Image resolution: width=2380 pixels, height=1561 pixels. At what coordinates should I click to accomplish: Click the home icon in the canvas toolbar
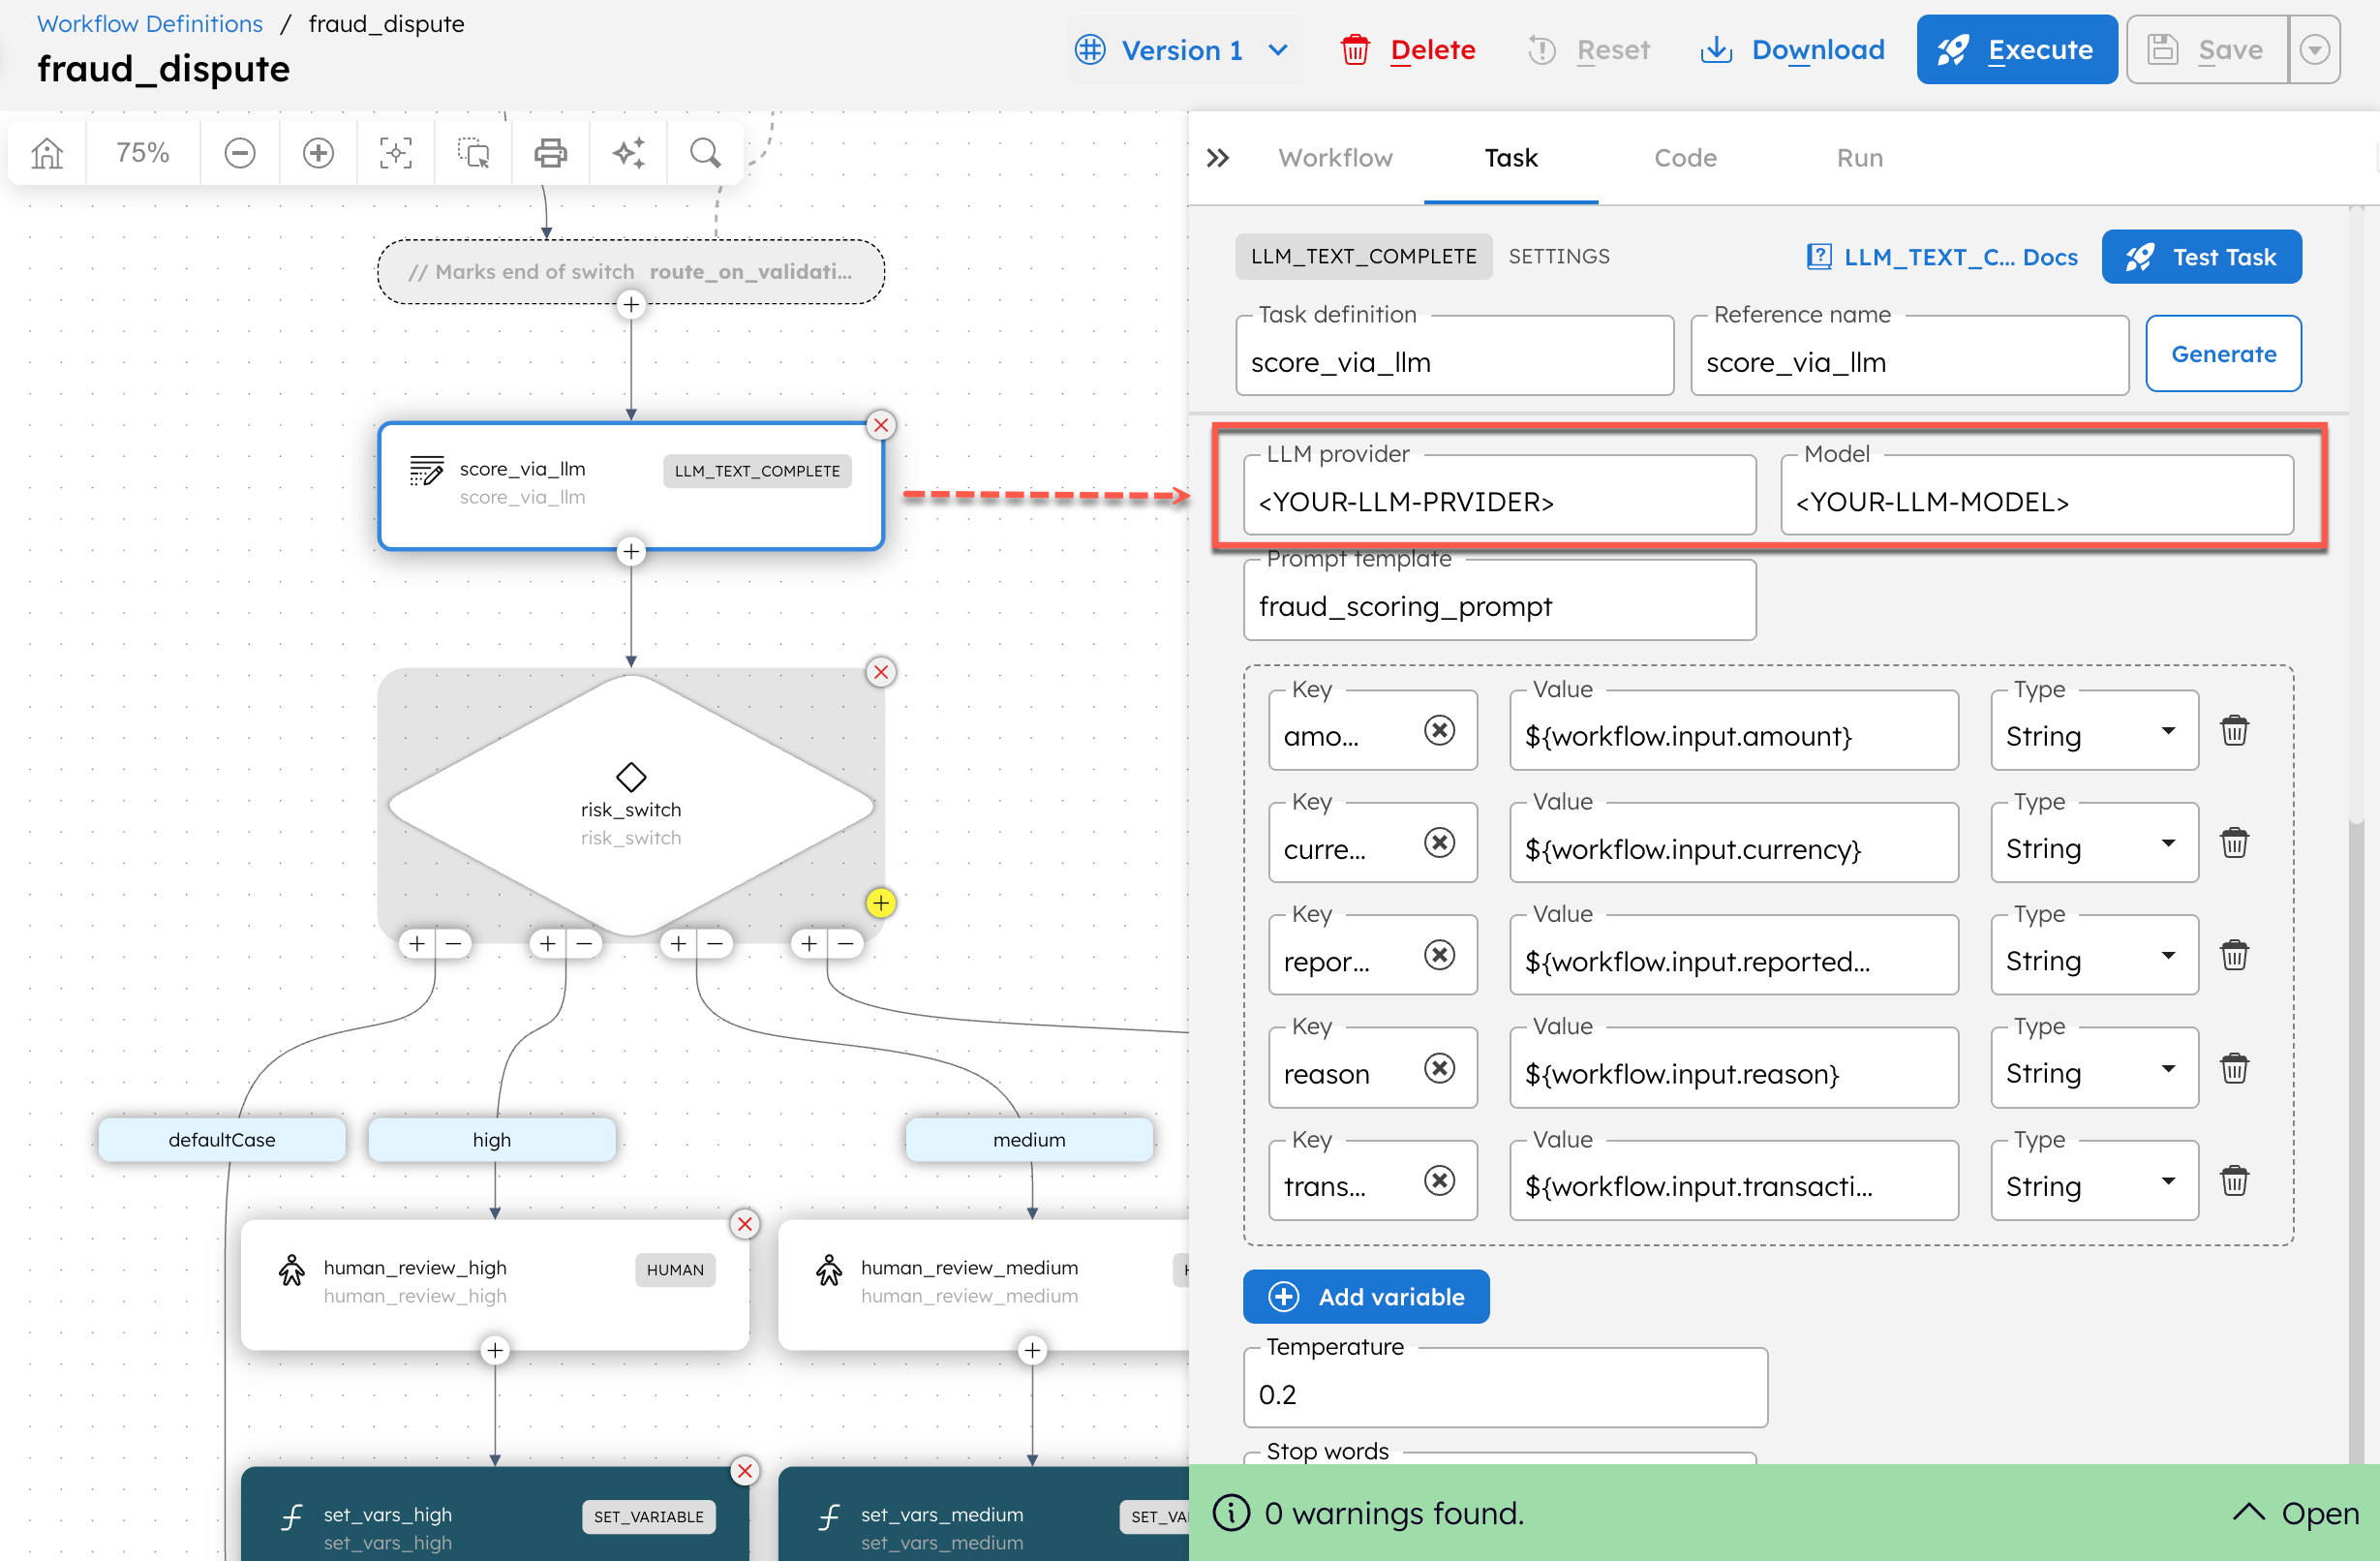tap(46, 152)
